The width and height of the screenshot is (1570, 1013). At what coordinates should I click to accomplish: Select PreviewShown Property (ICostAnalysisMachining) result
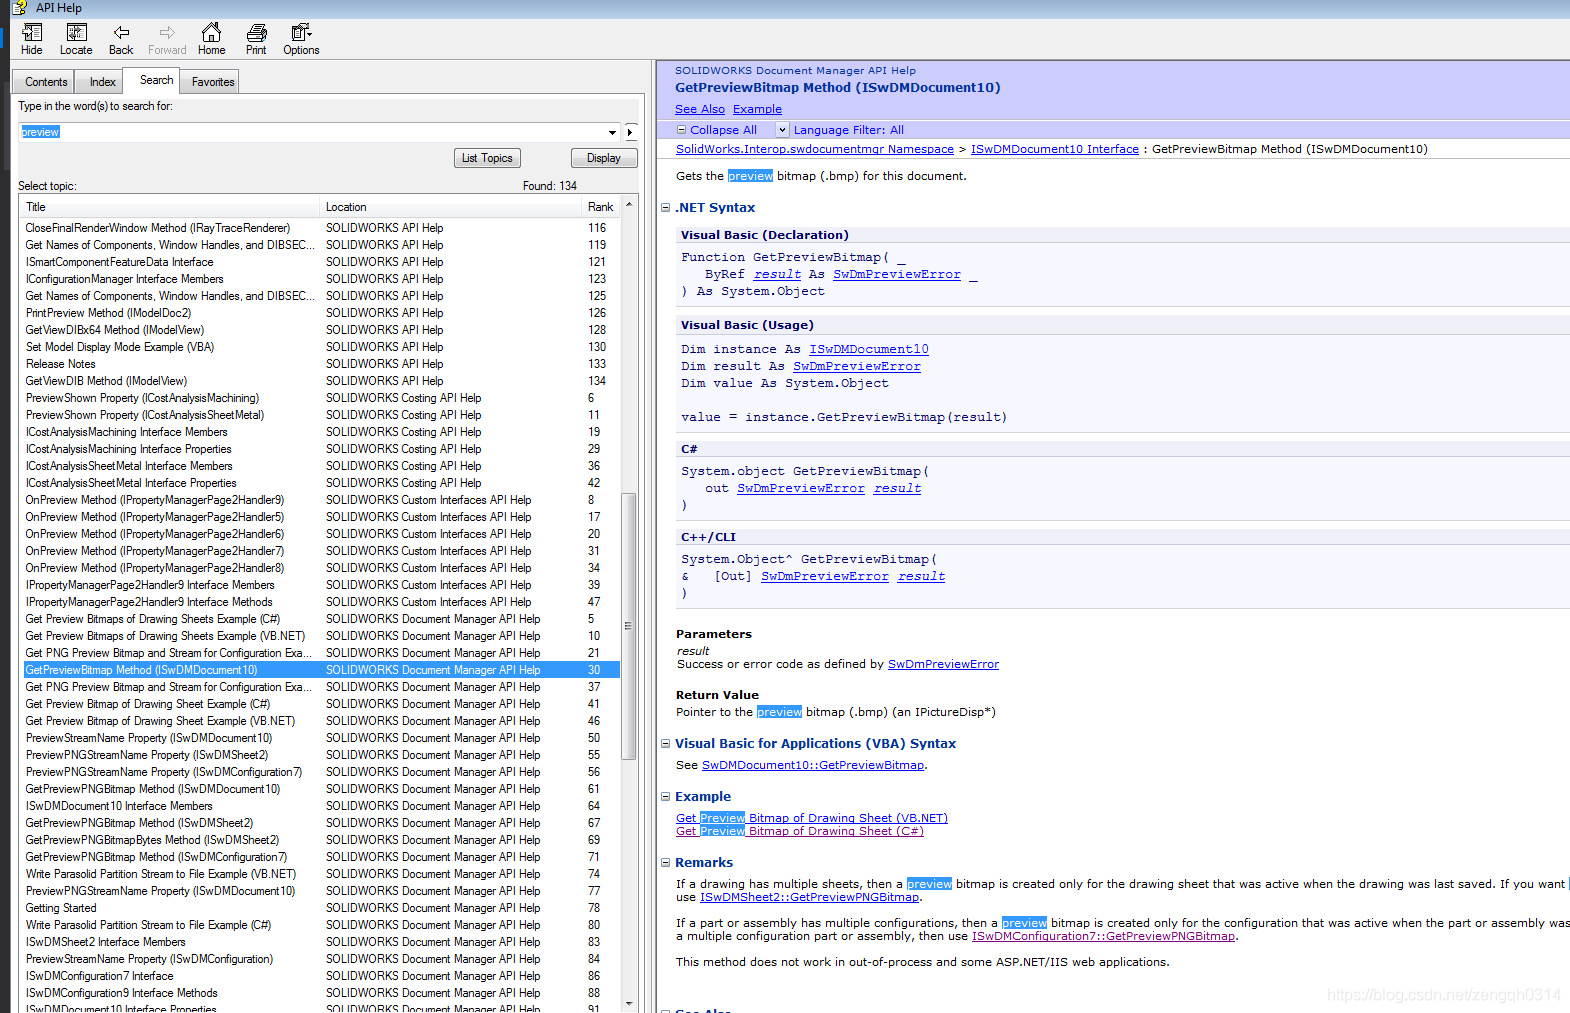321,398
